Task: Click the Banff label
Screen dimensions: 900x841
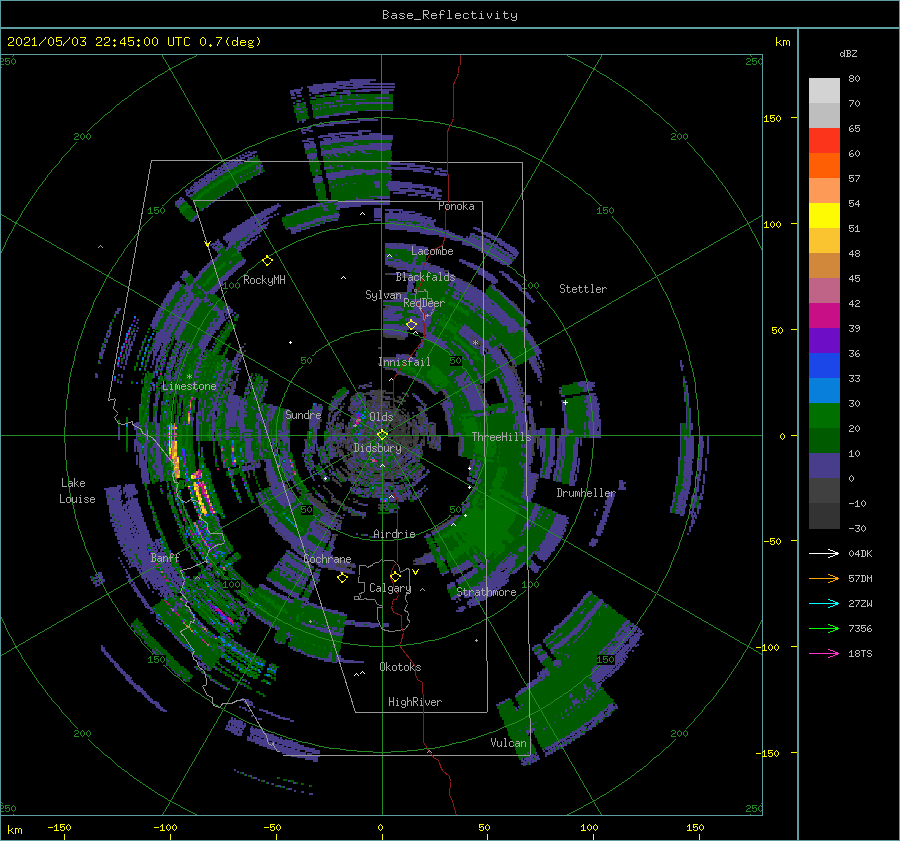Action: pyautogui.click(x=165, y=557)
